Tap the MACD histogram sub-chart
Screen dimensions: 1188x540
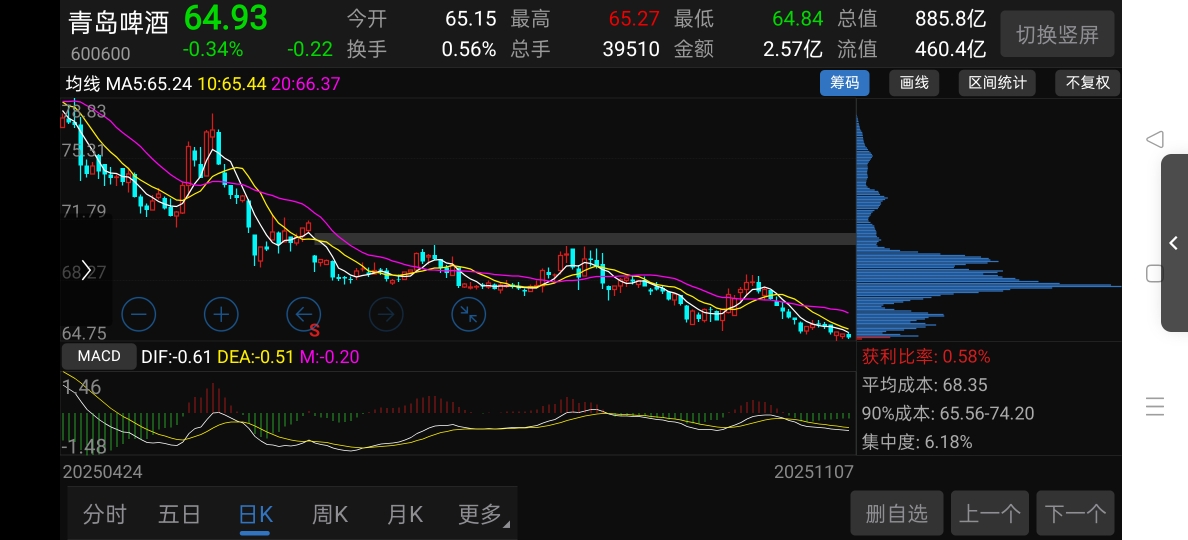[x=458, y=413]
